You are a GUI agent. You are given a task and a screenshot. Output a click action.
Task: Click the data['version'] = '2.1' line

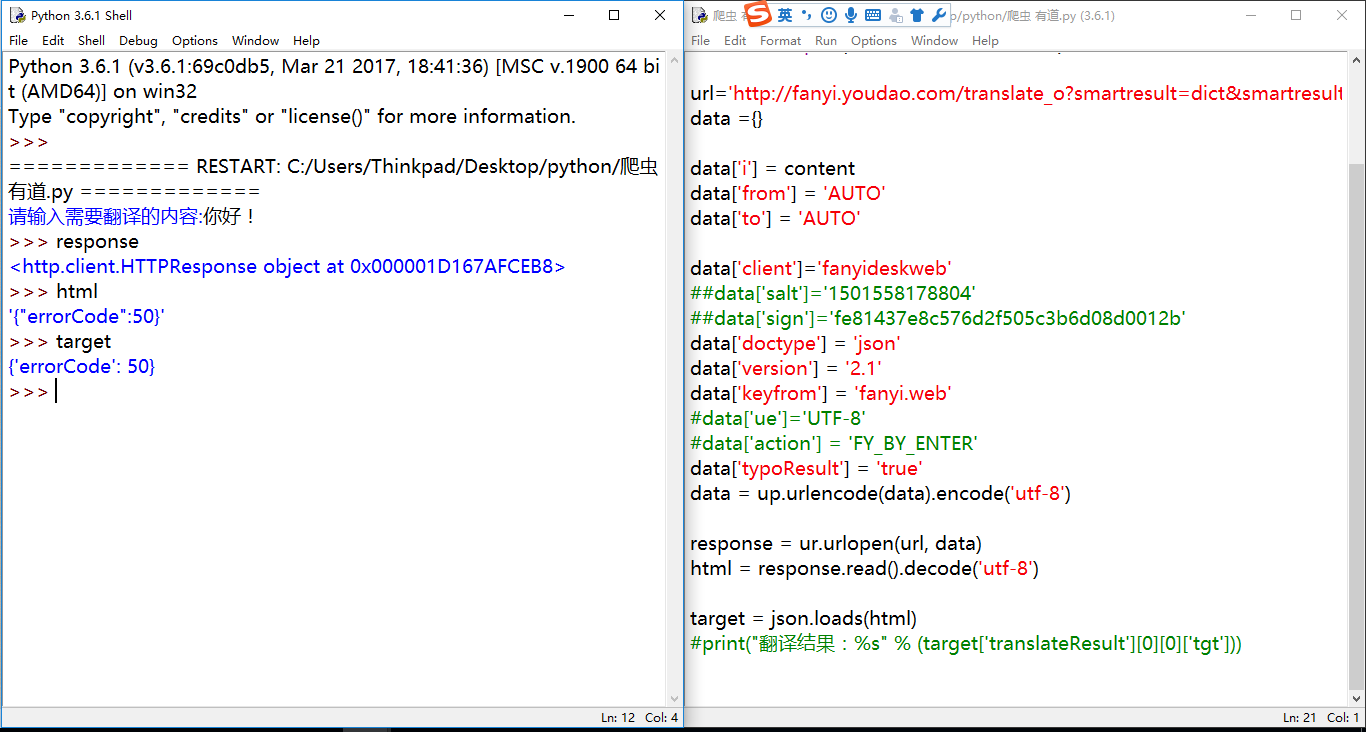[x=786, y=368]
